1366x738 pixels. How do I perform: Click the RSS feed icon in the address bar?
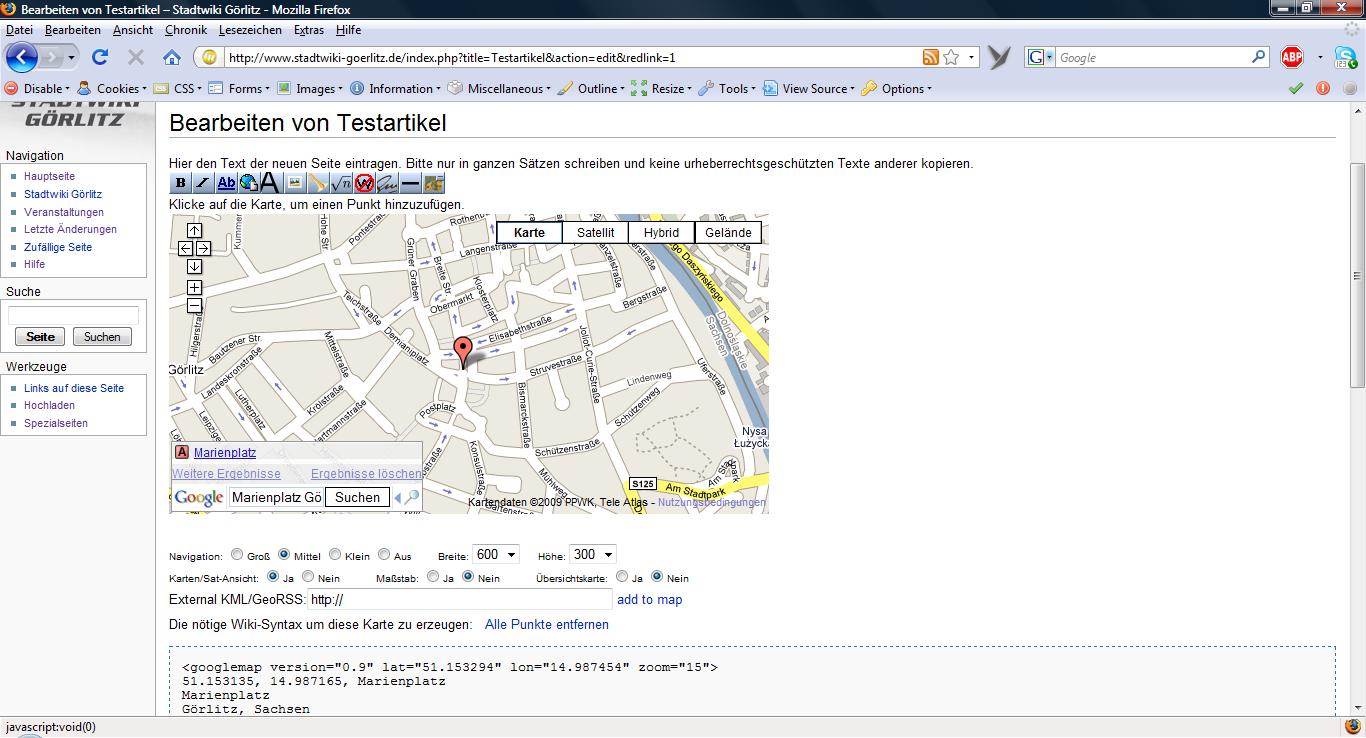tap(931, 58)
